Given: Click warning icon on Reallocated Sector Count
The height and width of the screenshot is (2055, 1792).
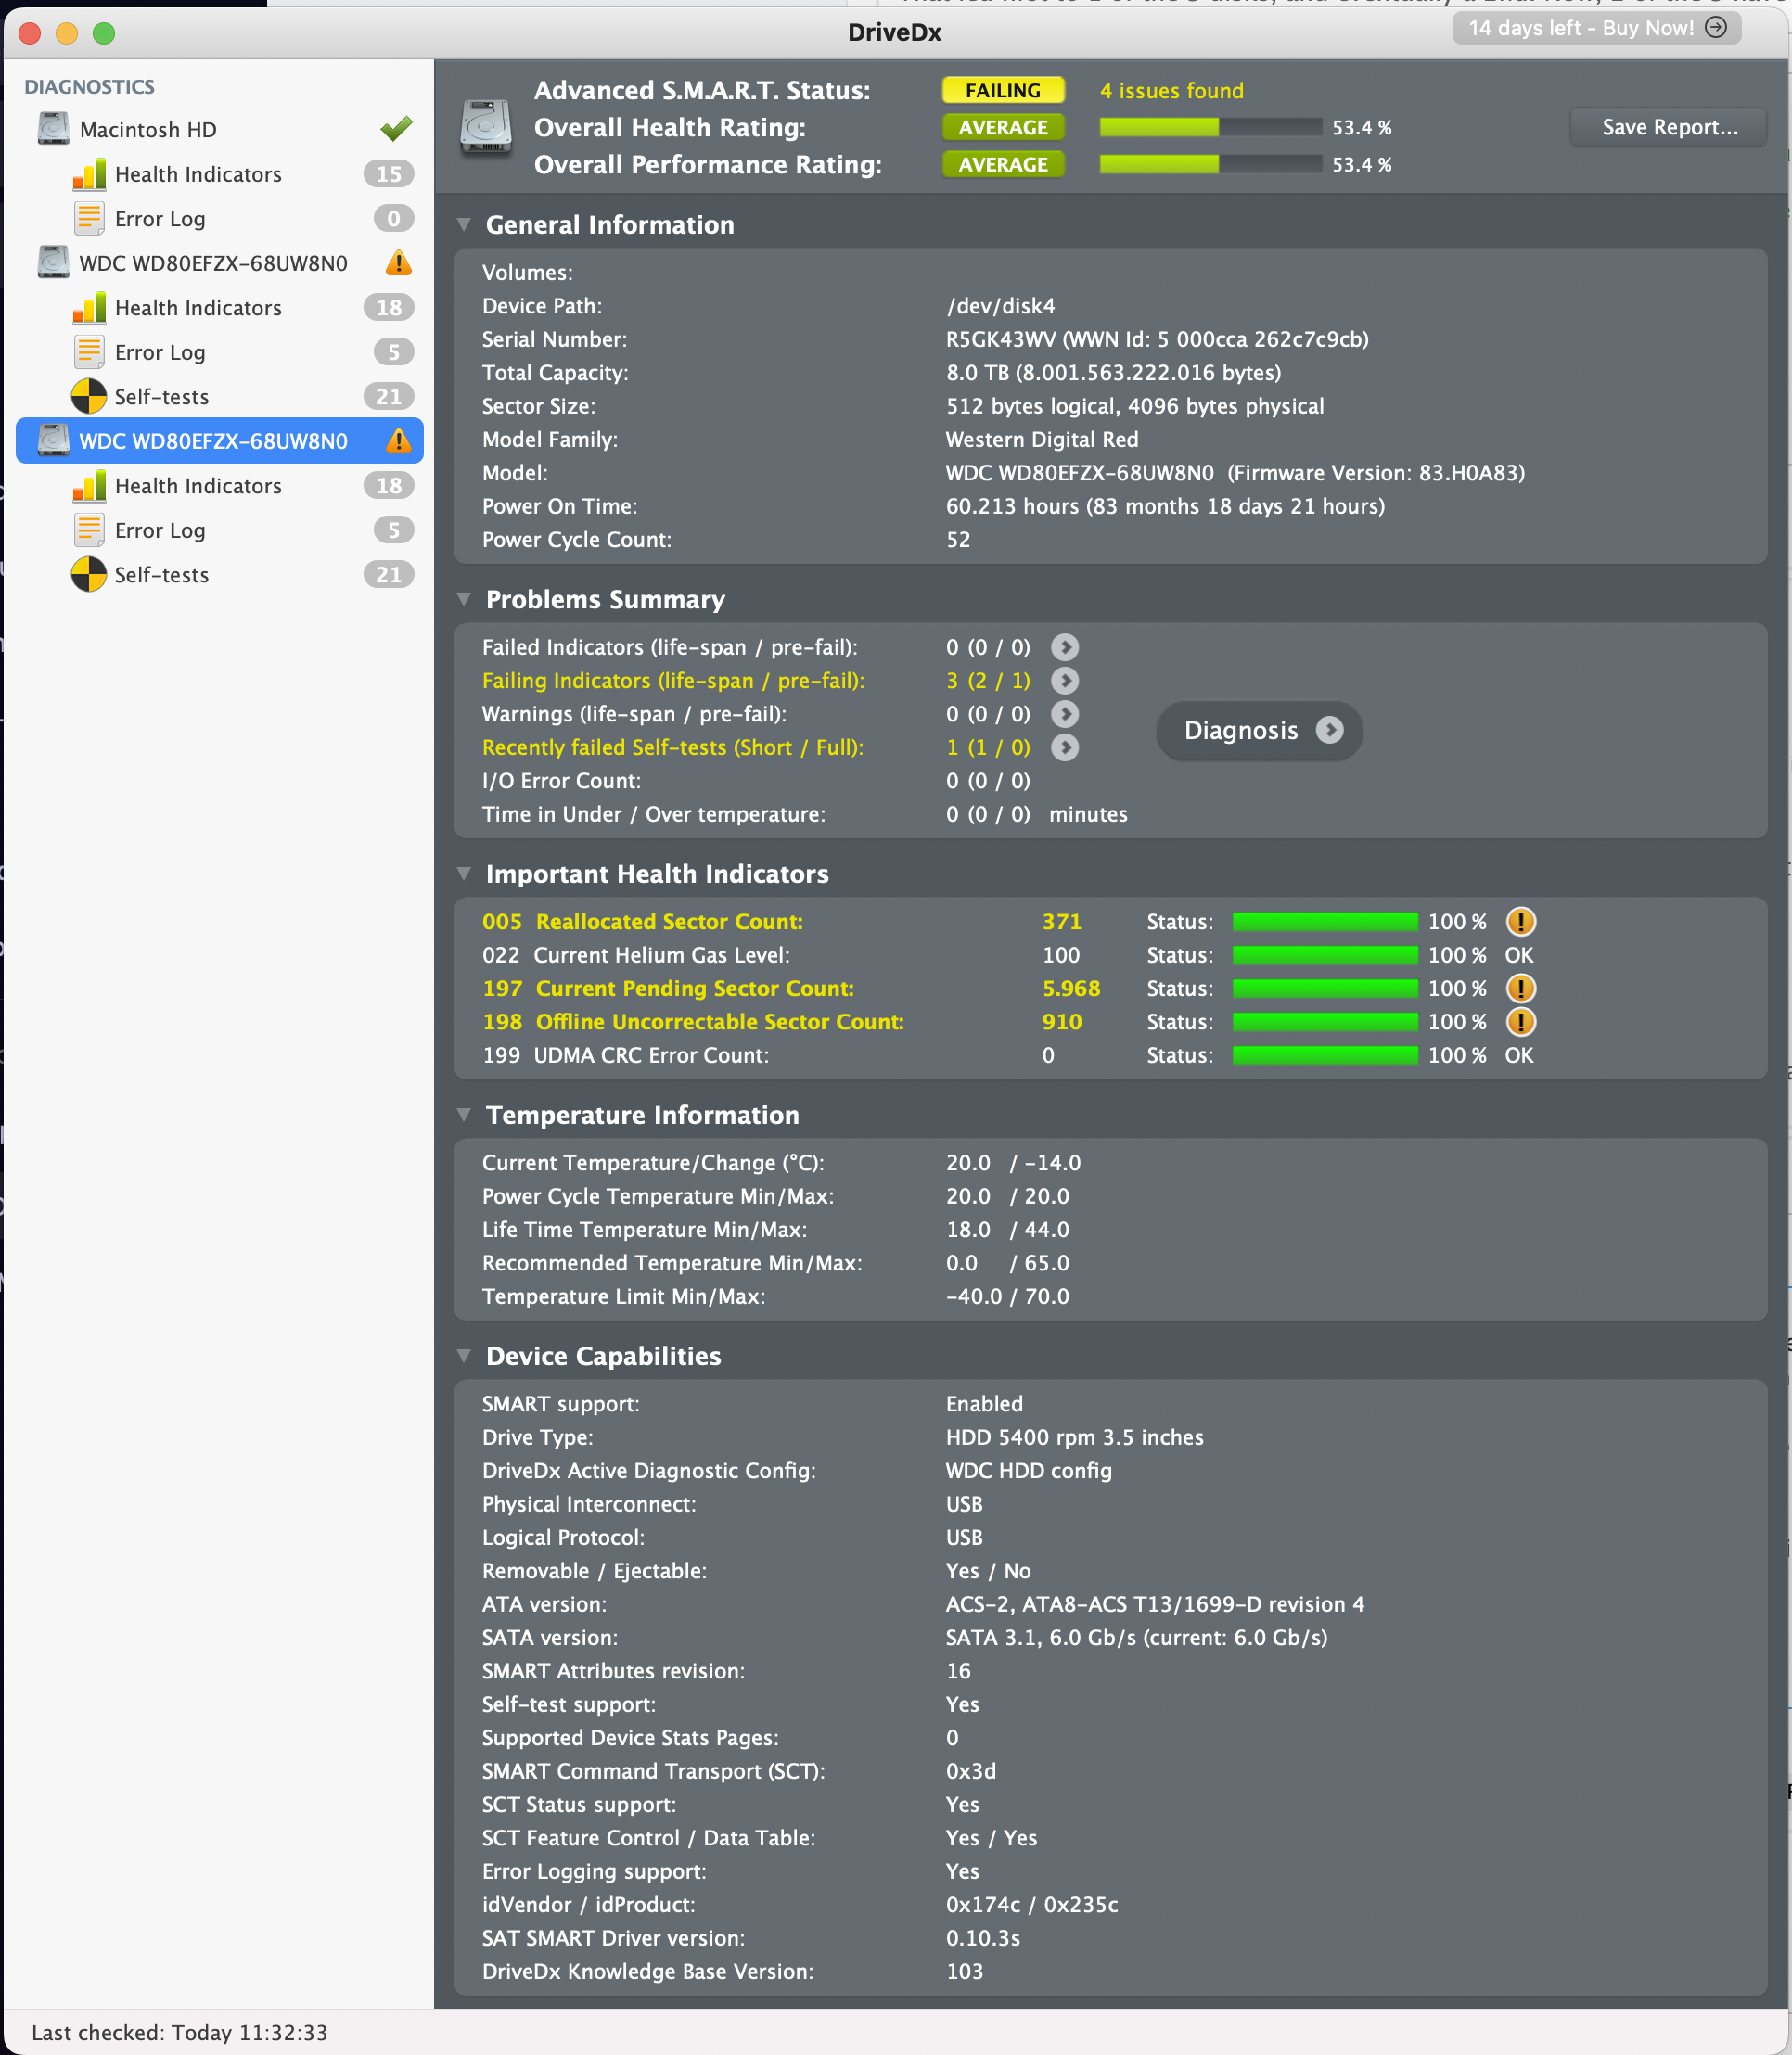Looking at the screenshot, I should pos(1520,922).
